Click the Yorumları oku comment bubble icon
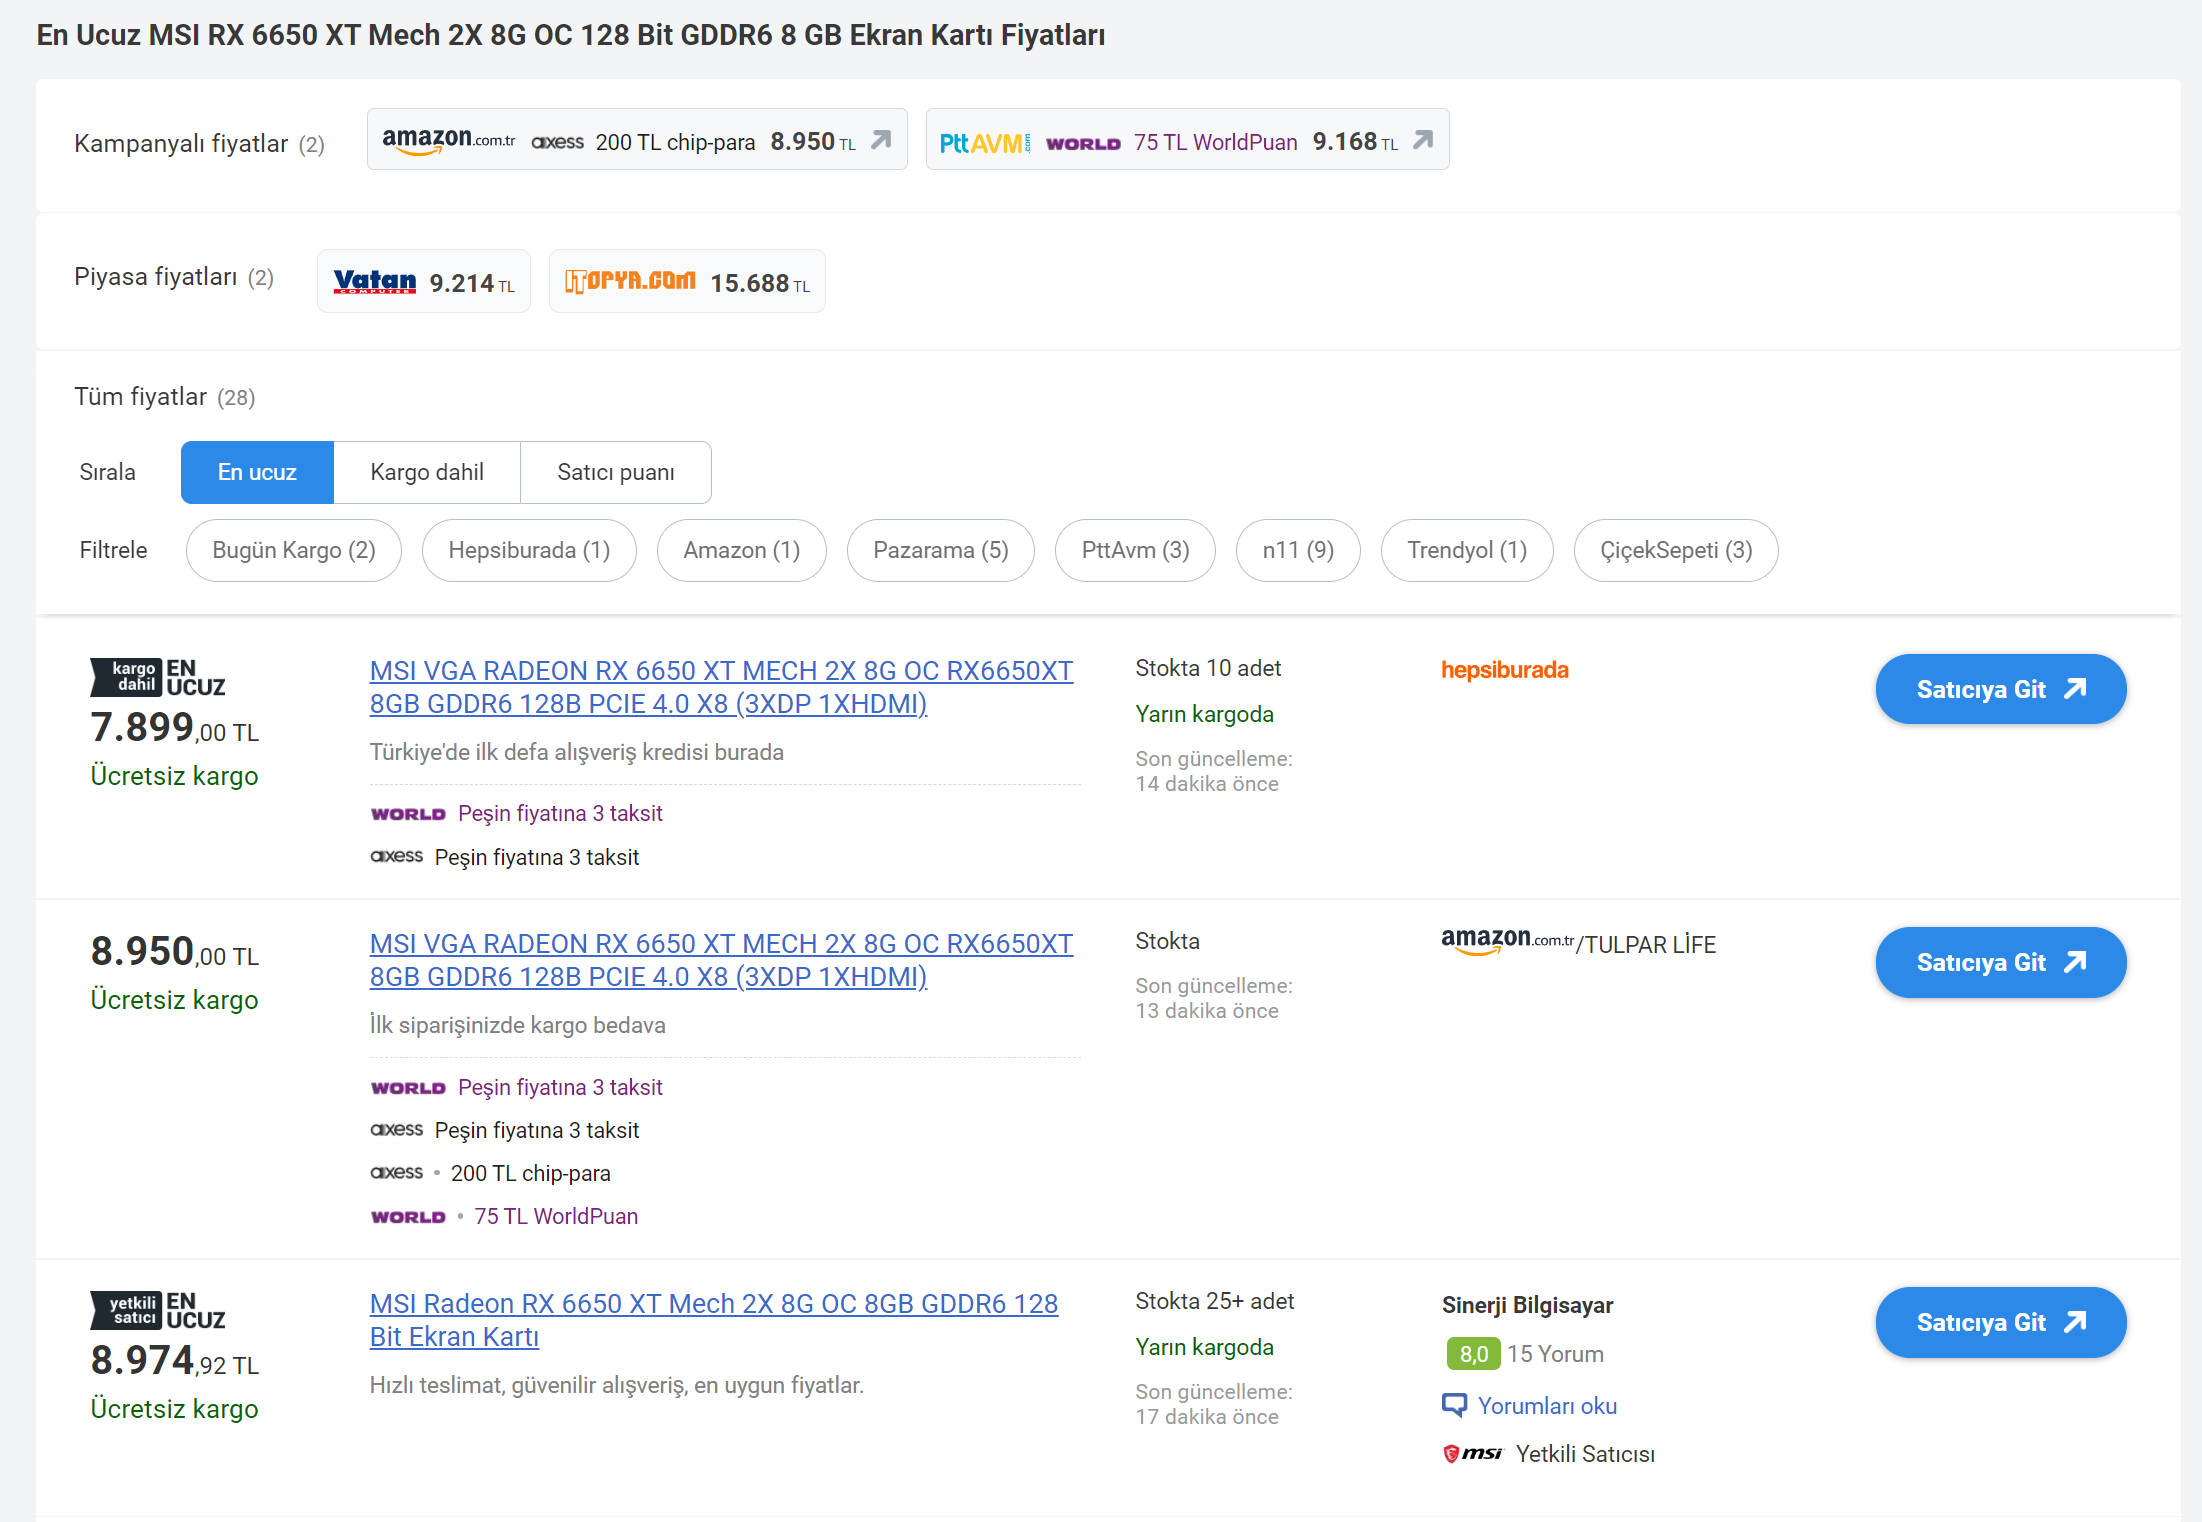Image resolution: width=2202 pixels, height=1522 pixels. [x=1454, y=1405]
